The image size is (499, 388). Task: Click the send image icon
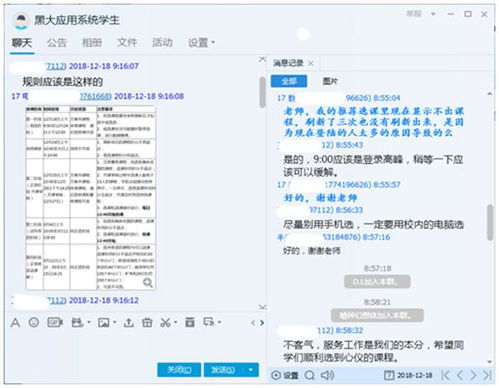[104, 322]
